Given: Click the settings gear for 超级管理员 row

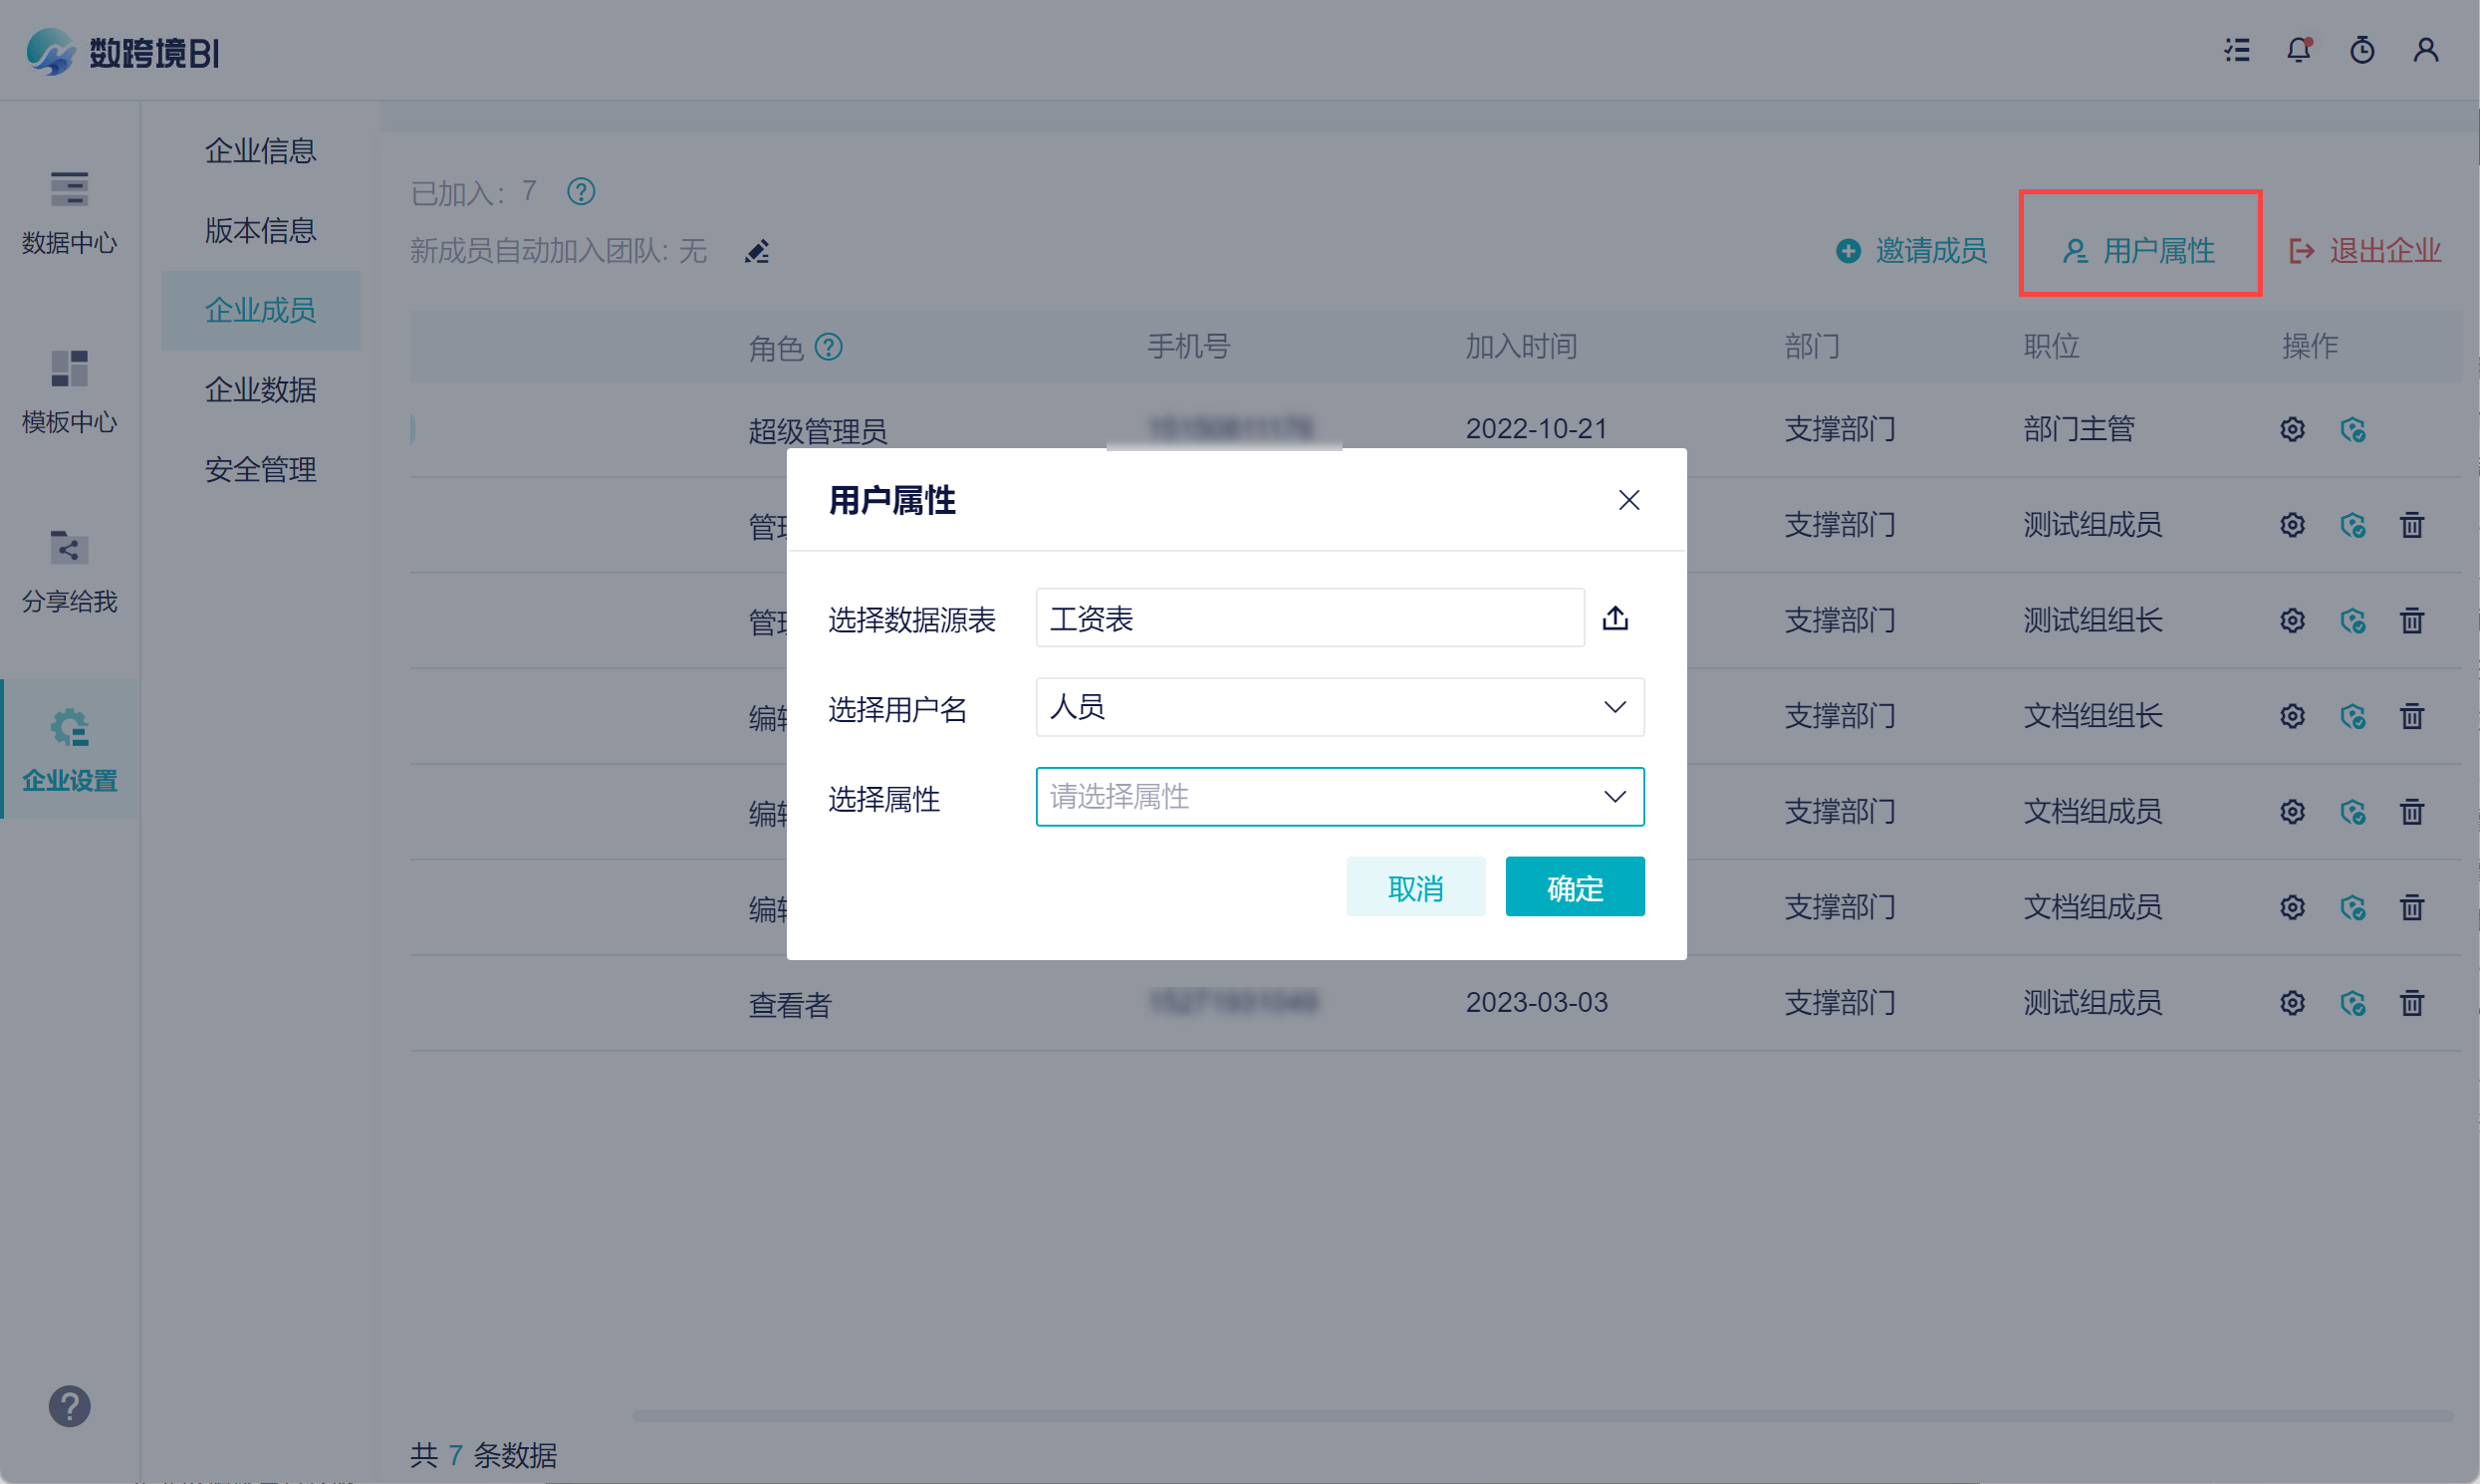Looking at the screenshot, I should (2292, 430).
